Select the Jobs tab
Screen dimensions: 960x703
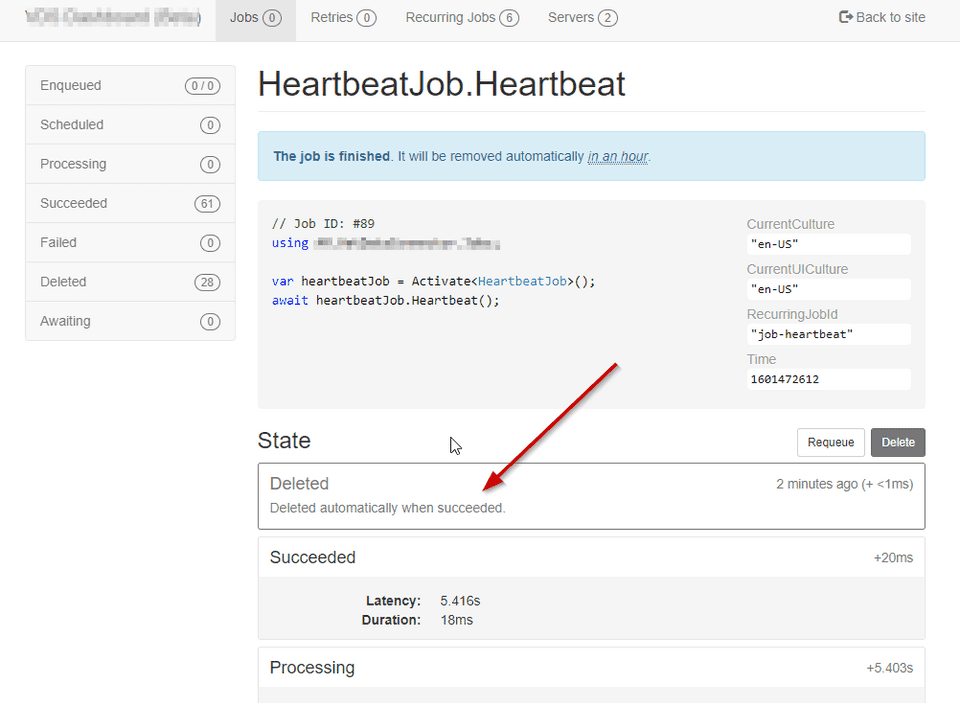pos(254,16)
